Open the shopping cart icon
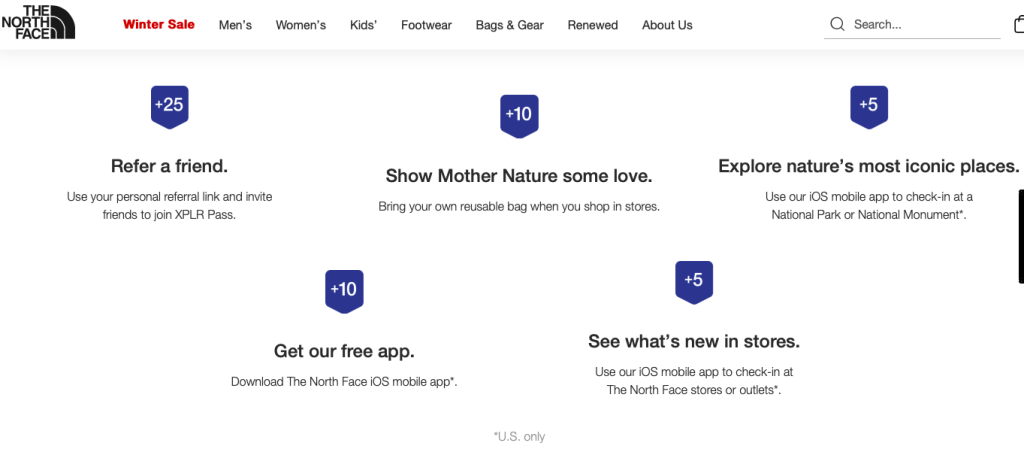This screenshot has height=452, width=1024. pyautogui.click(x=1019, y=24)
